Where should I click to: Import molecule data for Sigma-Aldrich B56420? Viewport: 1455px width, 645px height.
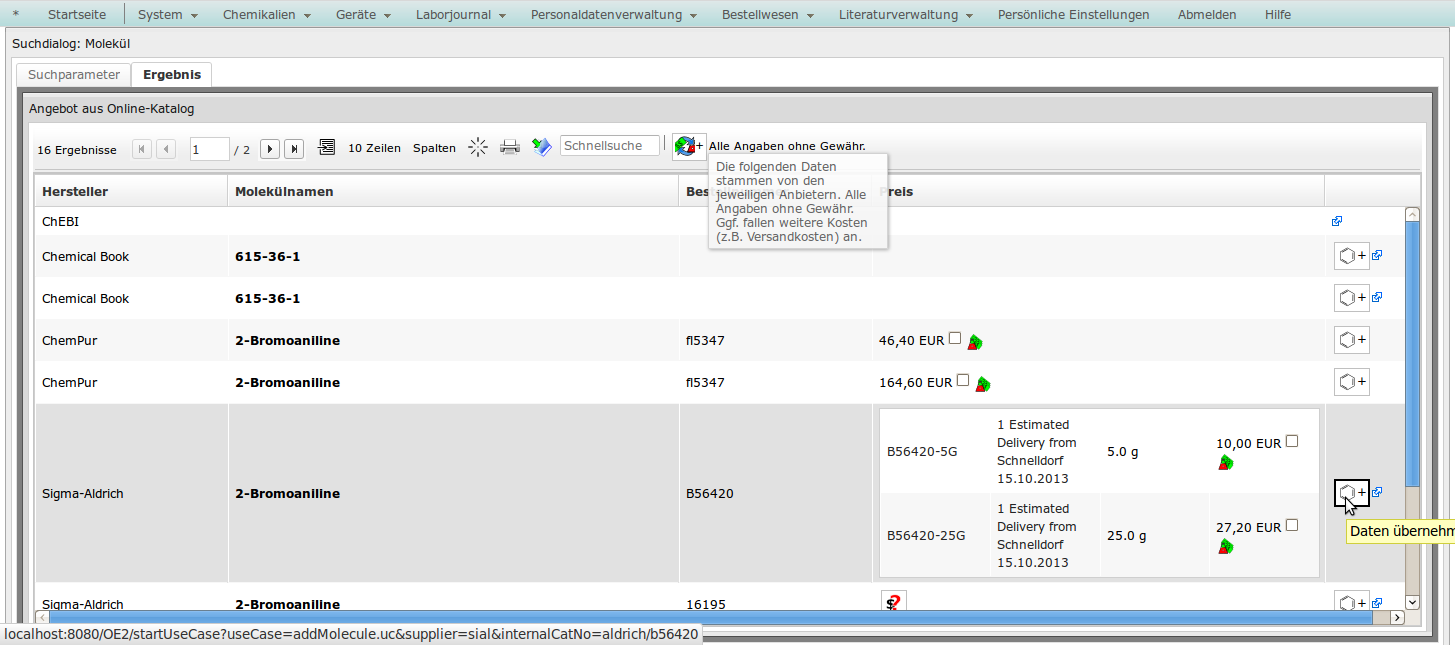[x=1352, y=493]
